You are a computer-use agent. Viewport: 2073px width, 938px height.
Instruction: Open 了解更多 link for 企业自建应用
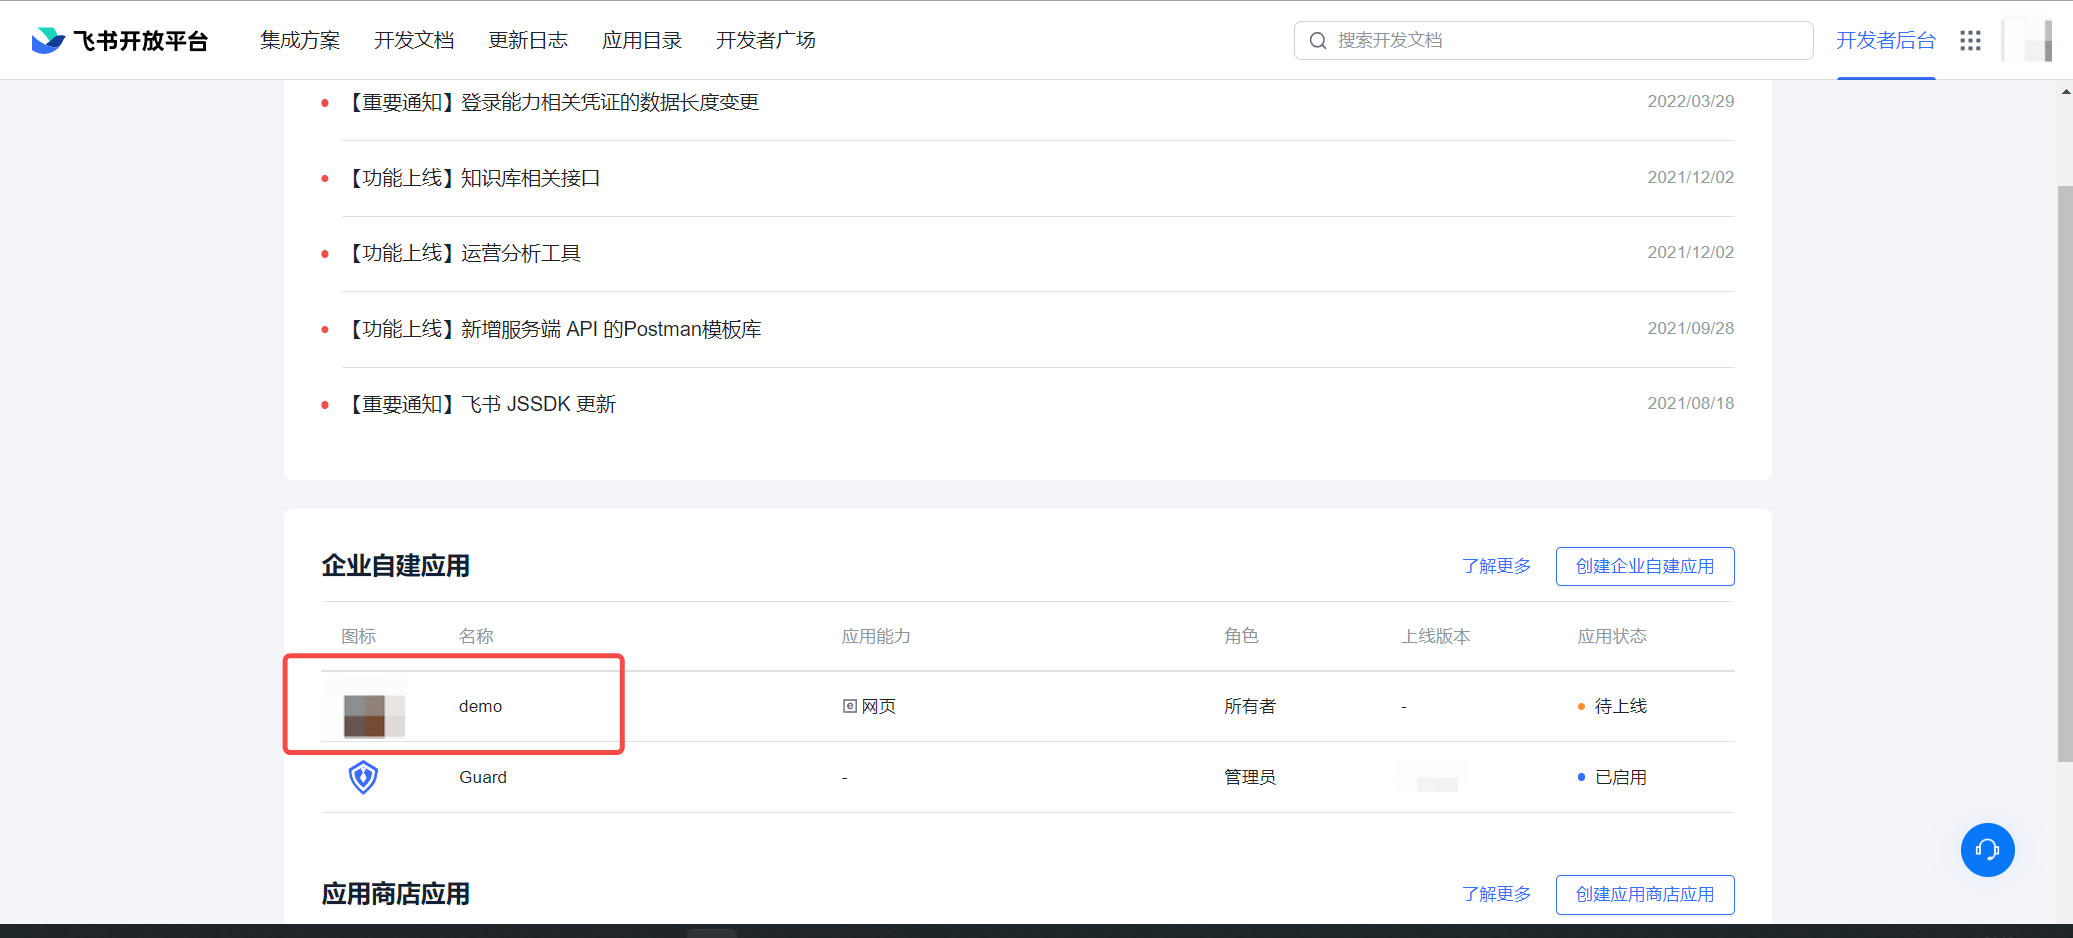1496,566
